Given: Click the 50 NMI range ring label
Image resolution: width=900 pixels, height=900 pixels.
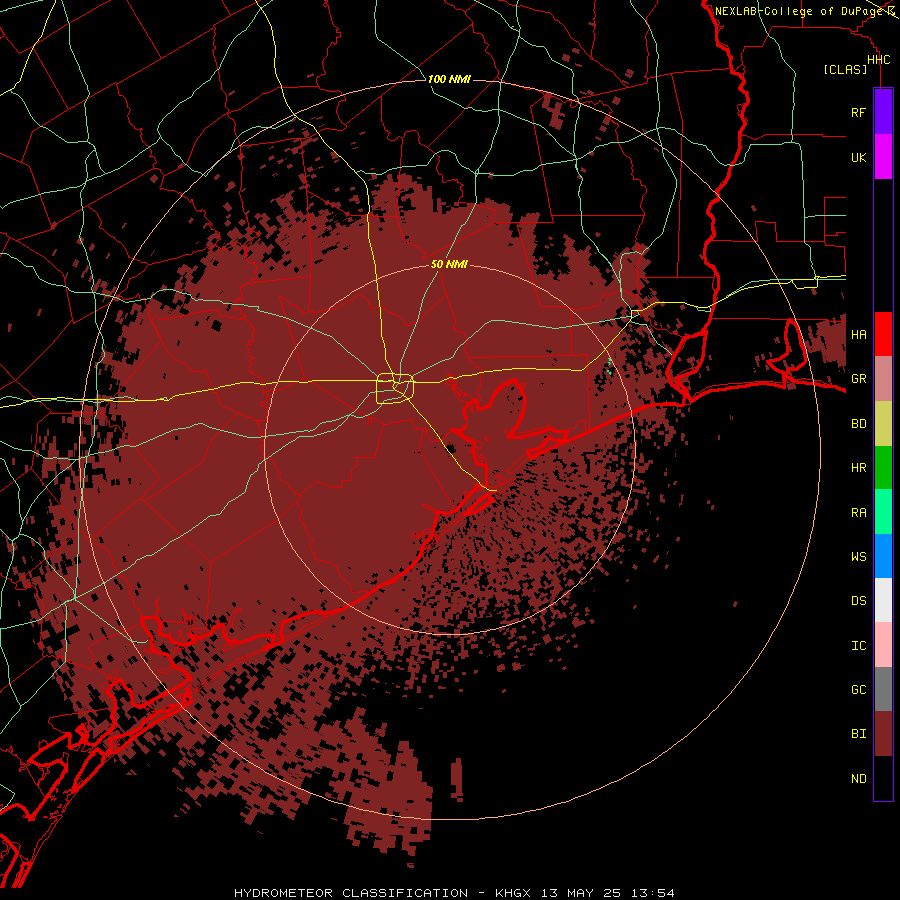Looking at the screenshot, I should (x=449, y=265).
